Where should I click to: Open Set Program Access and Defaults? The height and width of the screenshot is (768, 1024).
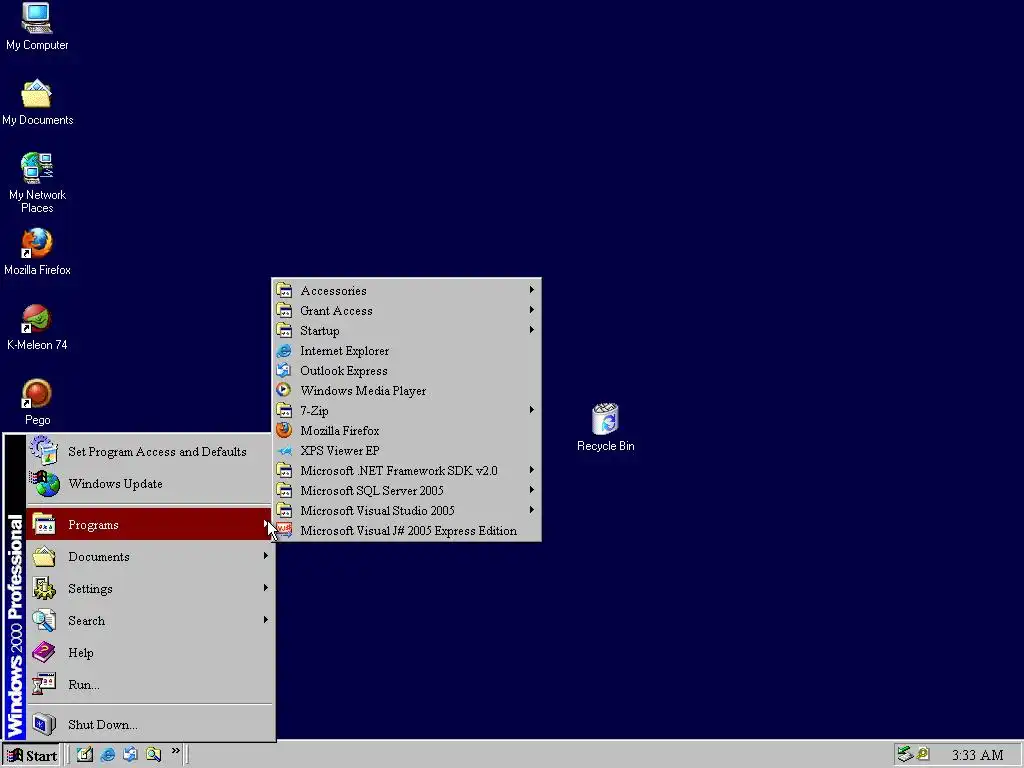click(x=149, y=451)
